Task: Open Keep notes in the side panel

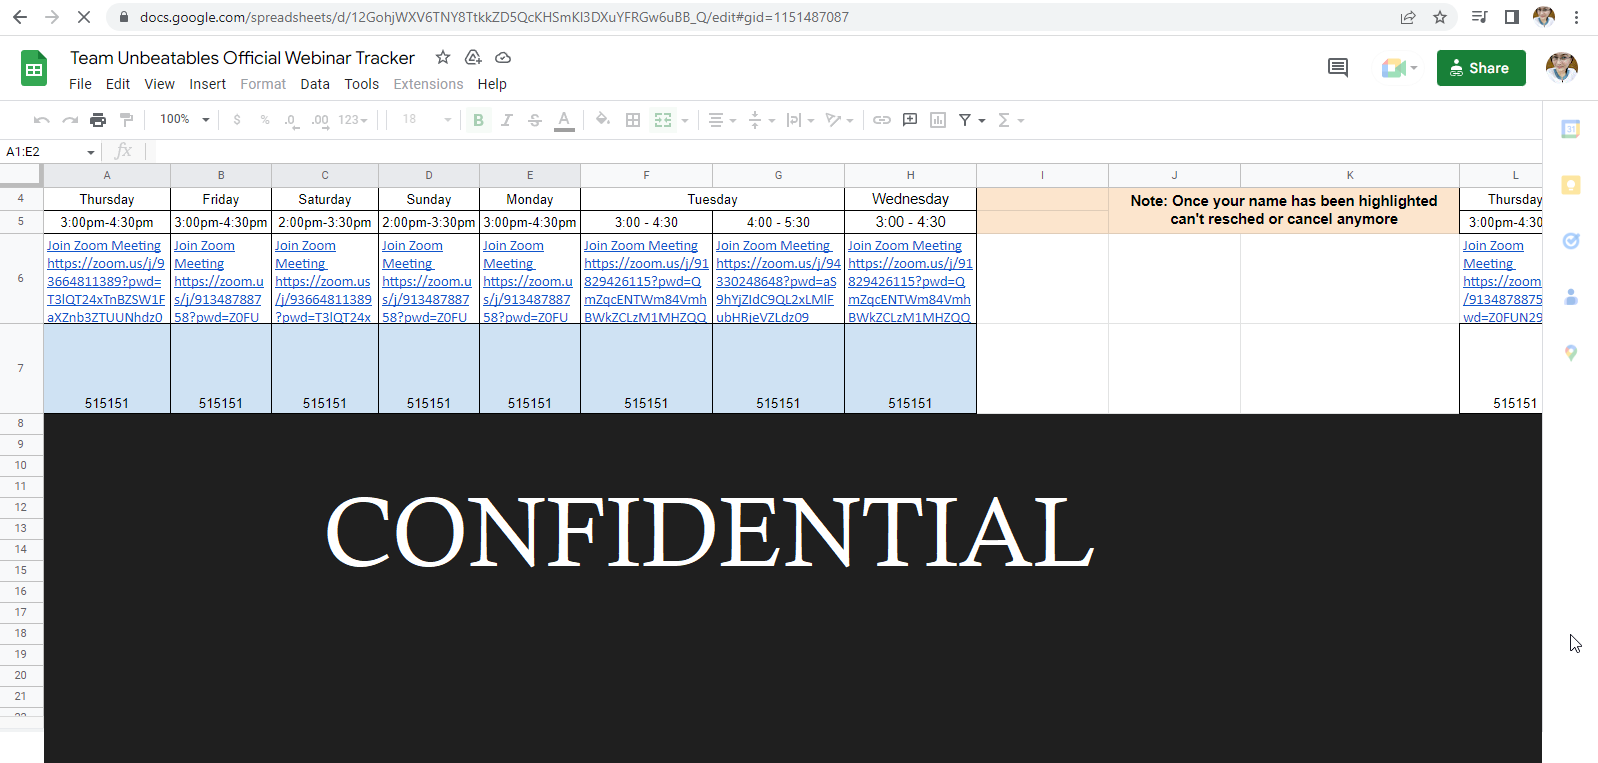Action: [x=1571, y=185]
